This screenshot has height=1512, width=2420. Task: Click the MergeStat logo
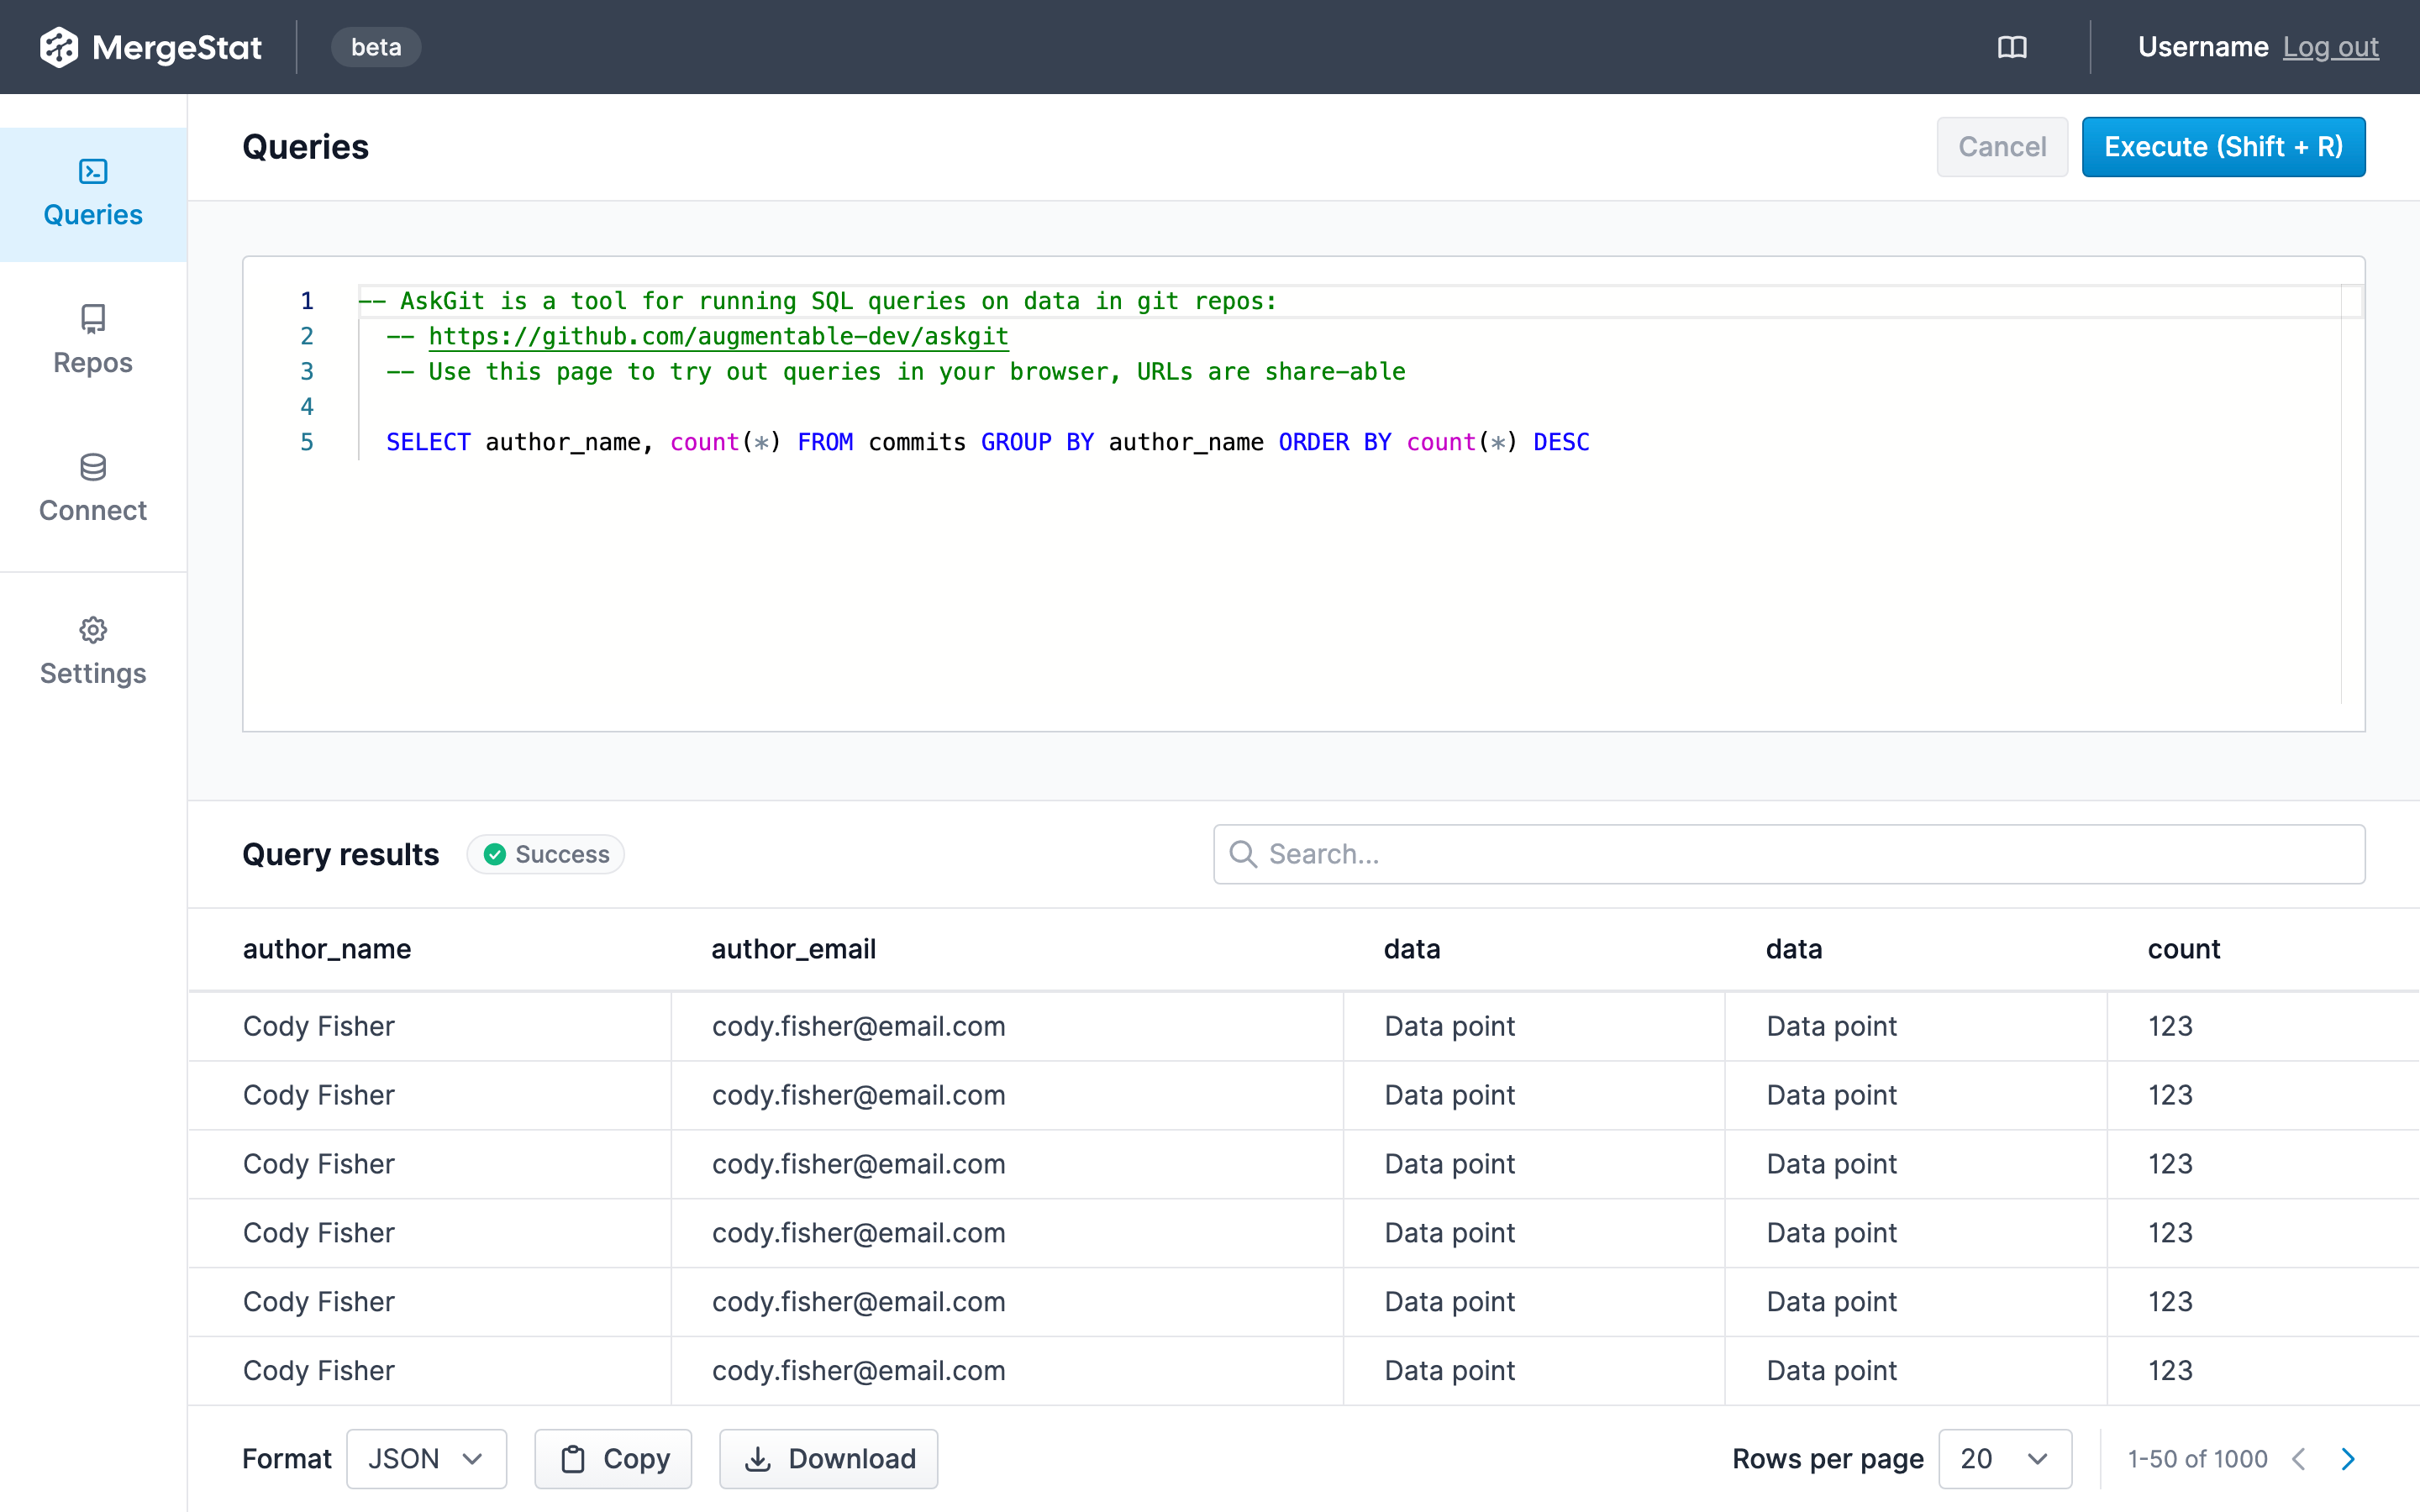coord(150,46)
